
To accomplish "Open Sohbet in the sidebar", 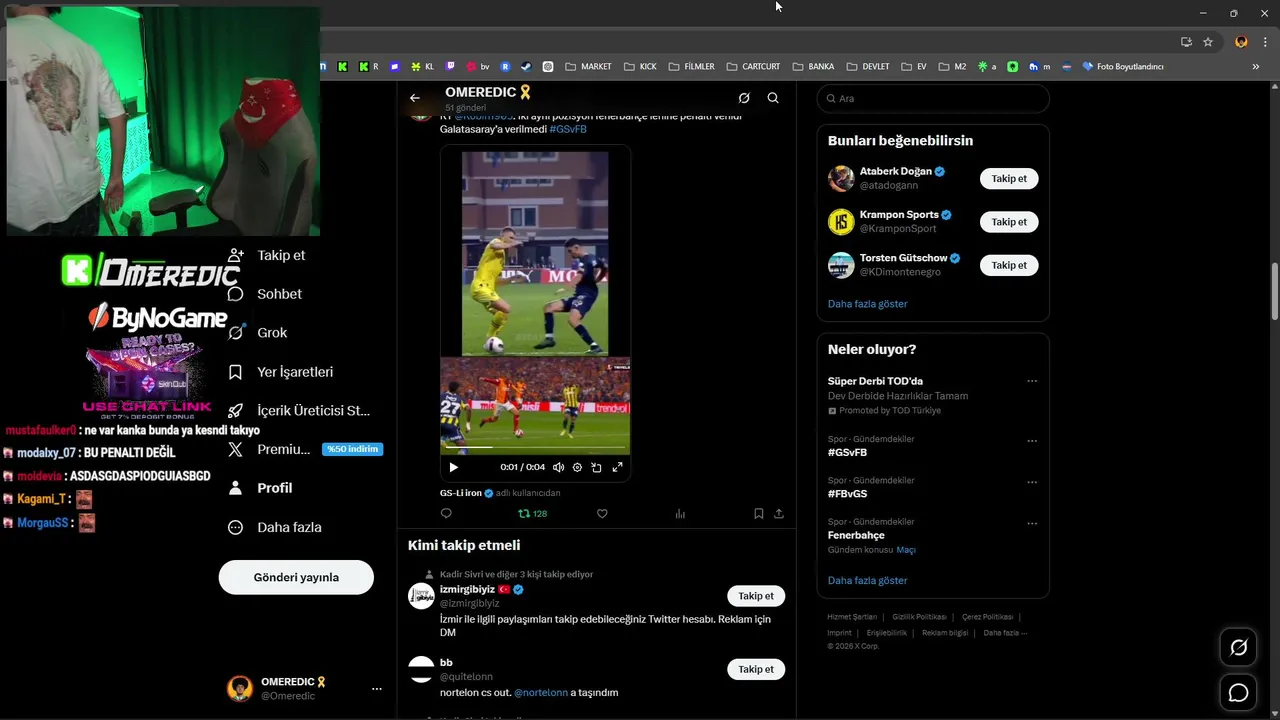I will (264, 294).
